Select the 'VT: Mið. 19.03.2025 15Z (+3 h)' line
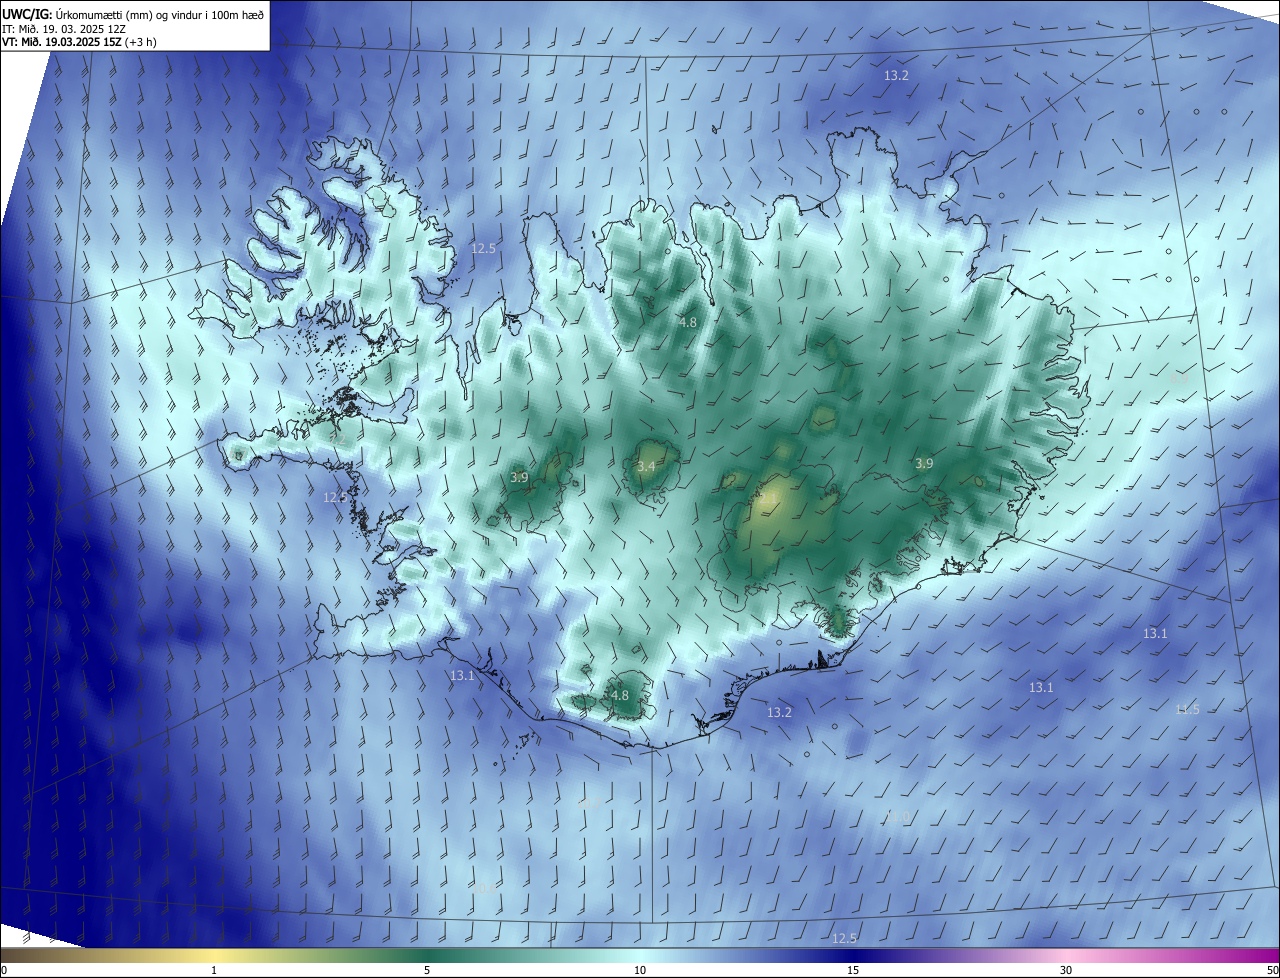This screenshot has height=978, width=1280. [79, 42]
